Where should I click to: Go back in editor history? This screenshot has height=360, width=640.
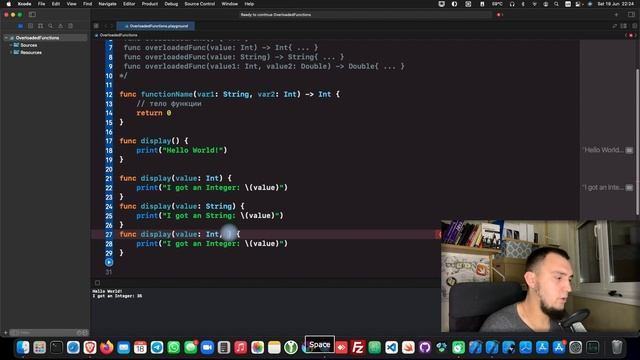point(105,26)
